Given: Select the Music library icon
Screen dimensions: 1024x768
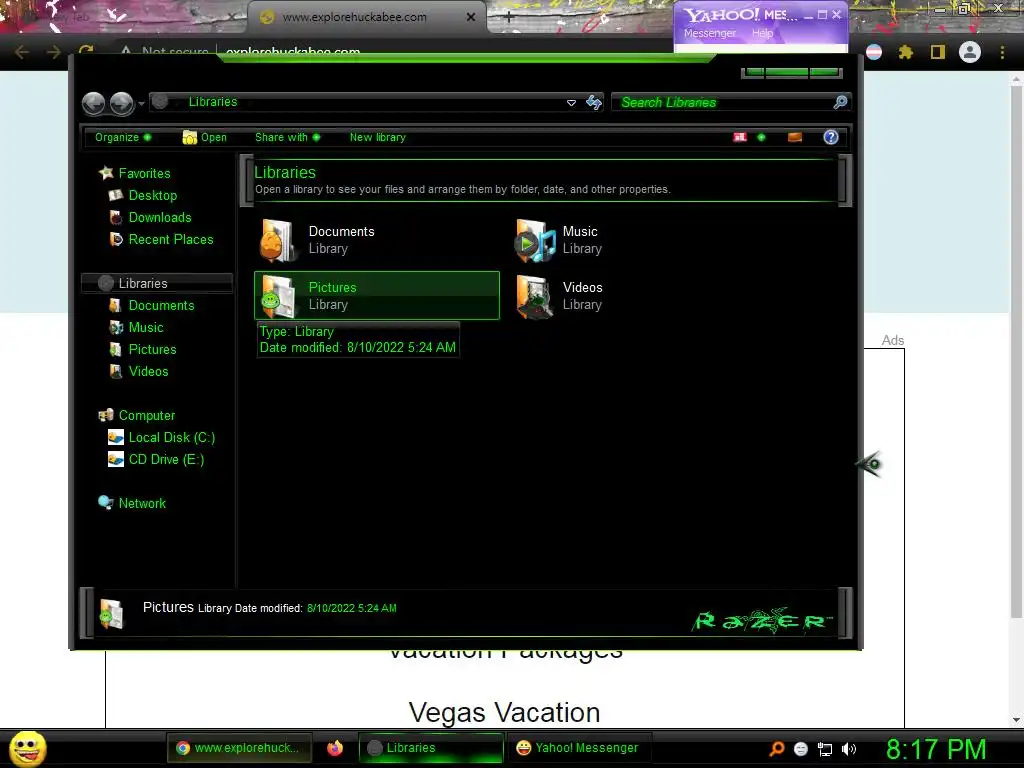Looking at the screenshot, I should click(x=534, y=240).
